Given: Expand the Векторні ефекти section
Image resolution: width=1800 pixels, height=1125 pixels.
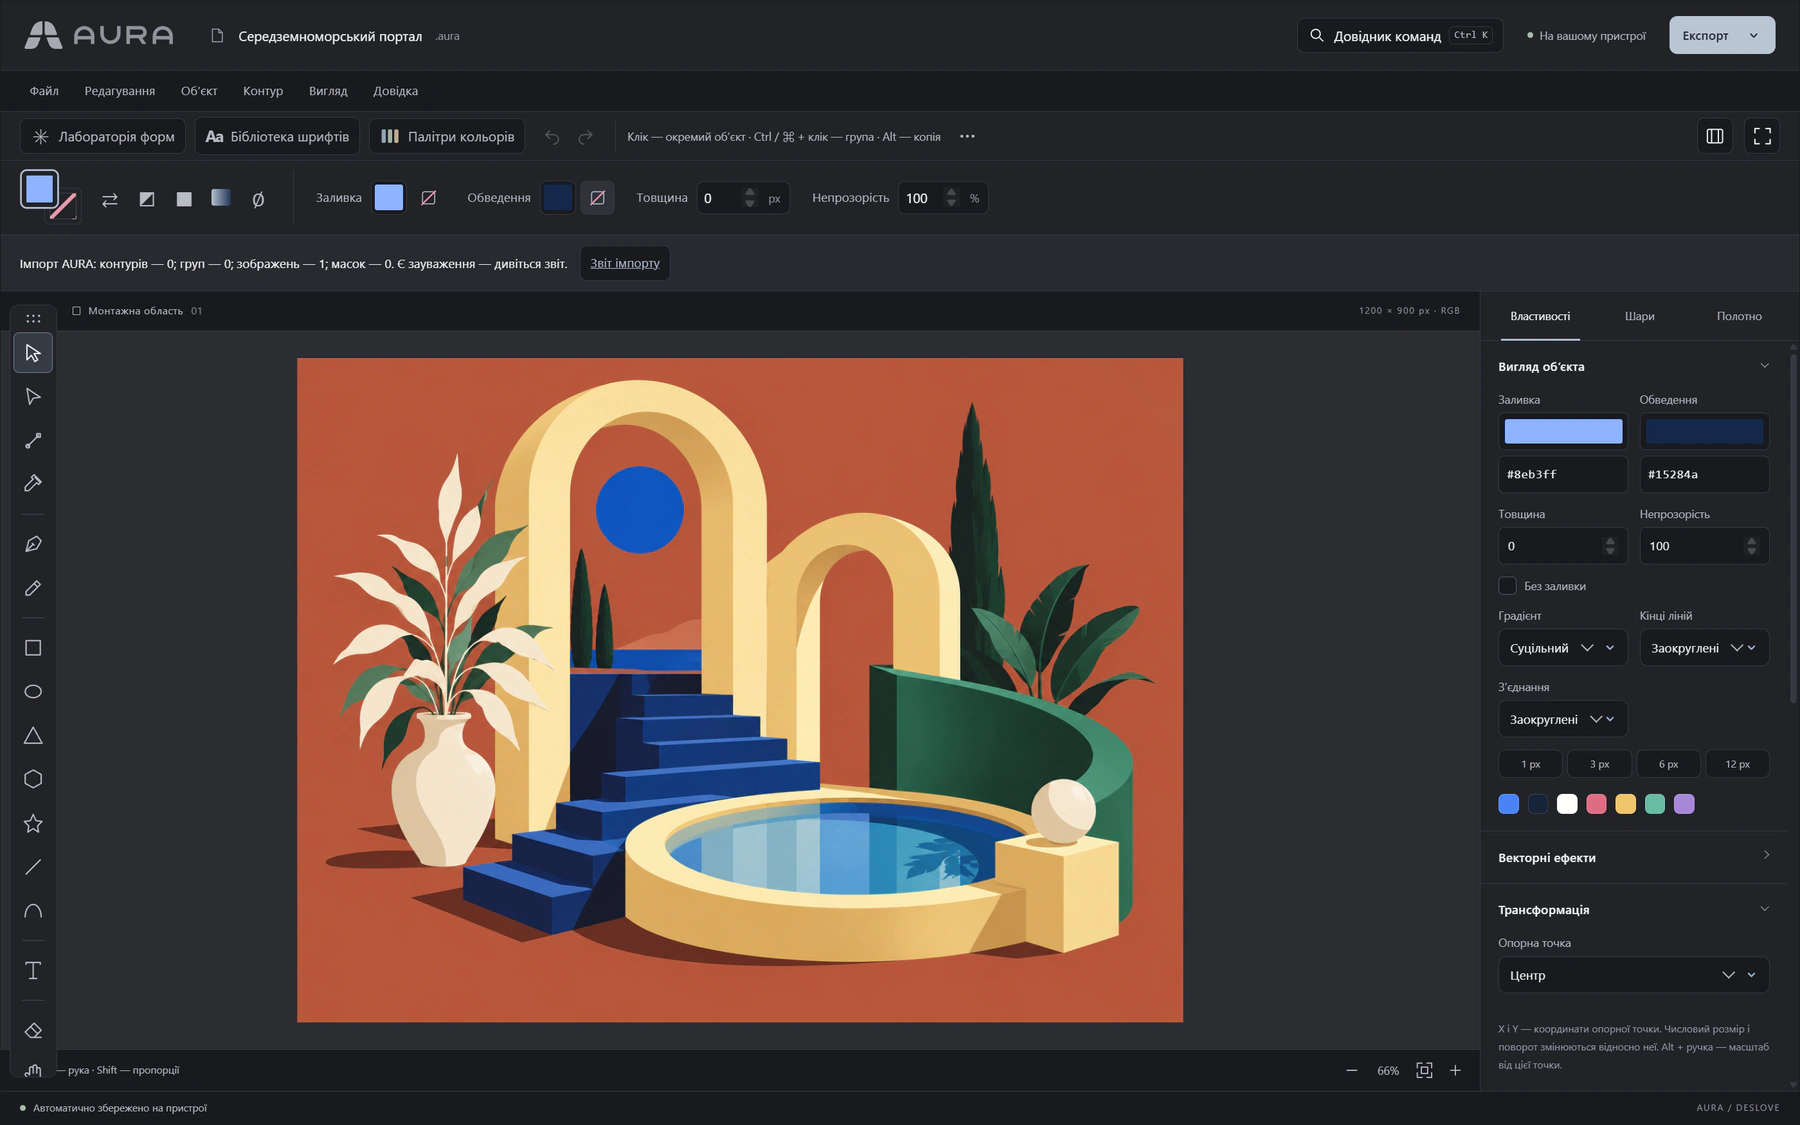Looking at the screenshot, I should pos(1633,857).
